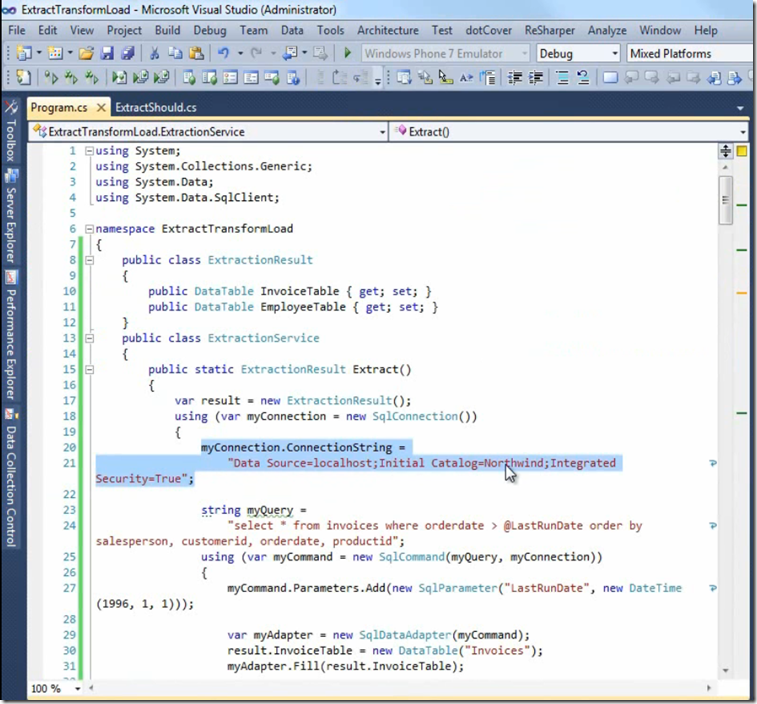757x704 pixels.
Task: Open the ReSharper menu
Action: tap(549, 30)
